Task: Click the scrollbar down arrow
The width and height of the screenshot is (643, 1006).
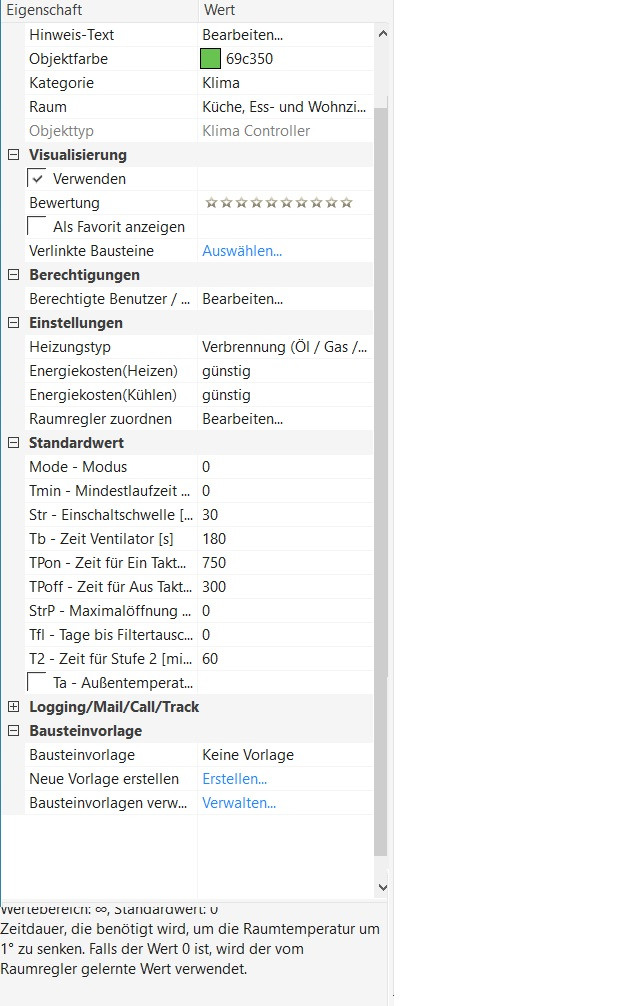Action: pos(382,888)
